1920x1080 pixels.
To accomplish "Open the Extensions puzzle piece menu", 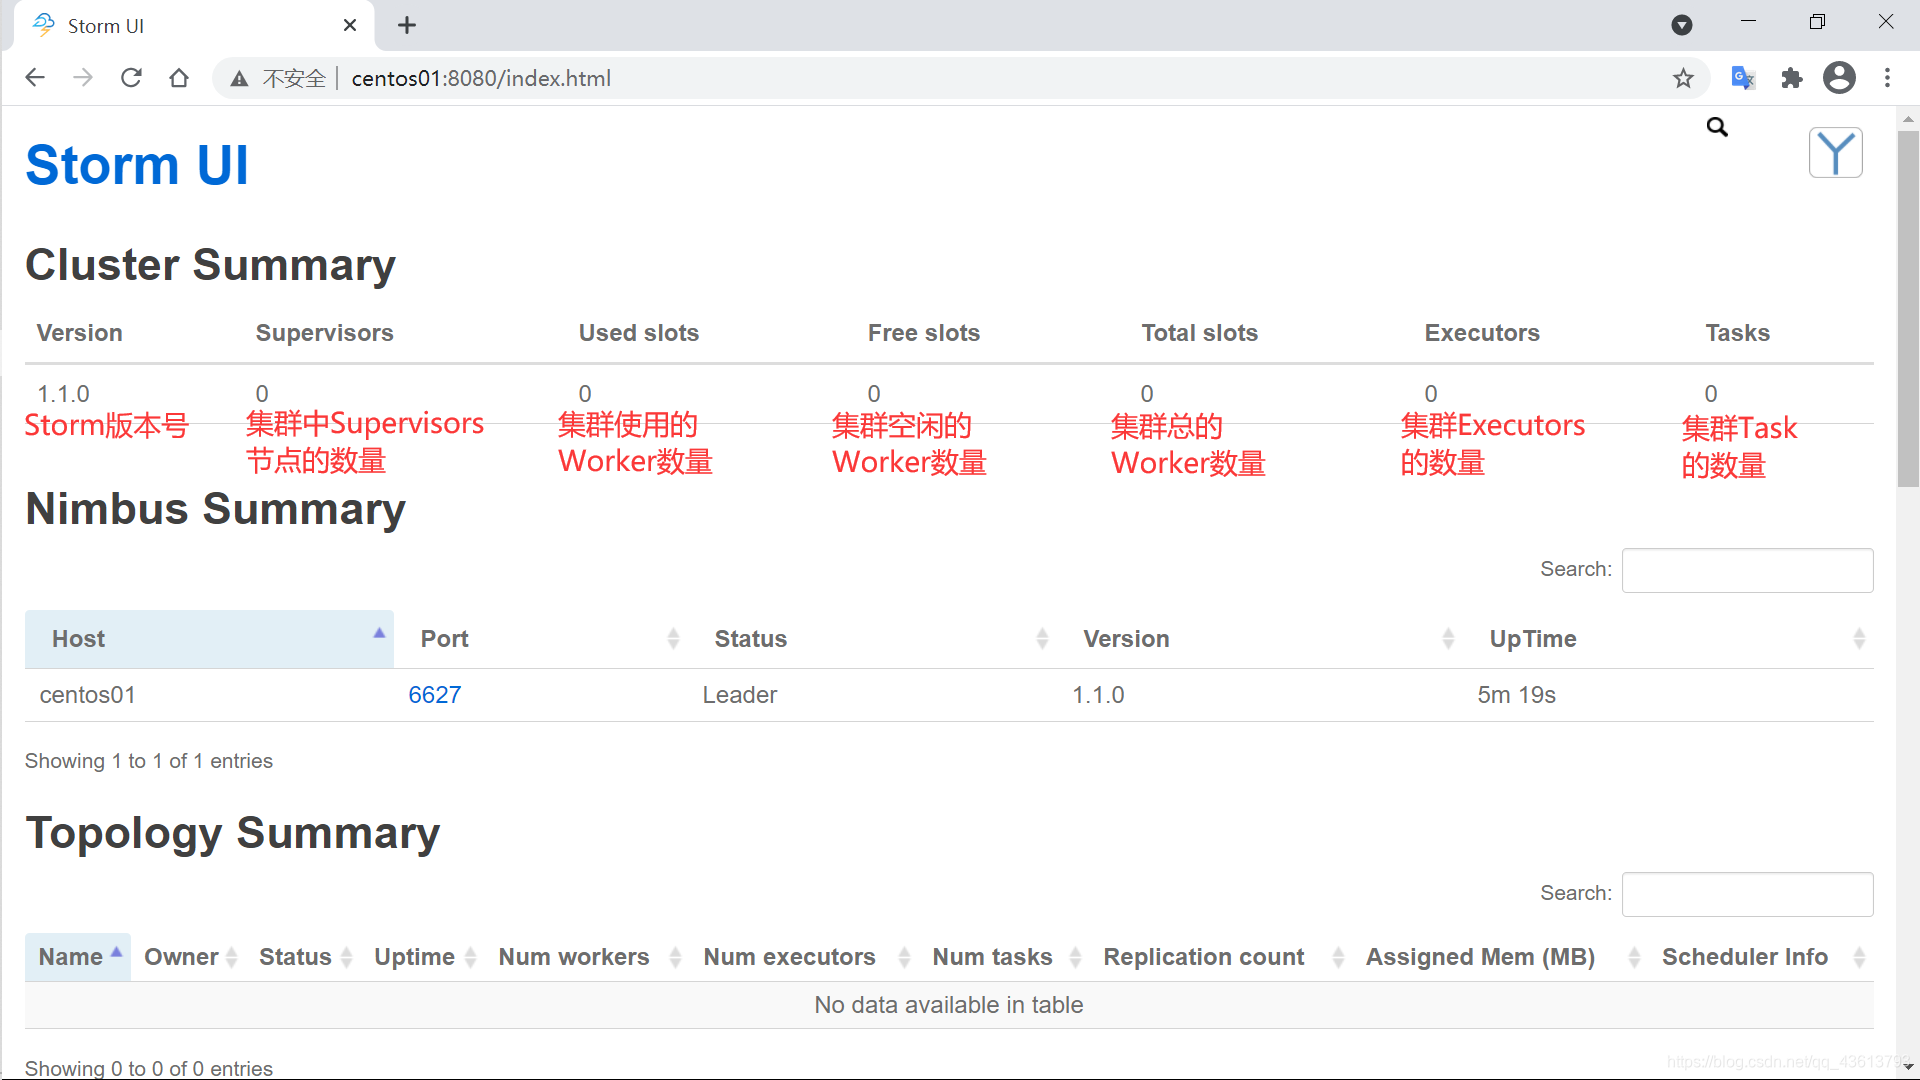I will pyautogui.click(x=1792, y=78).
